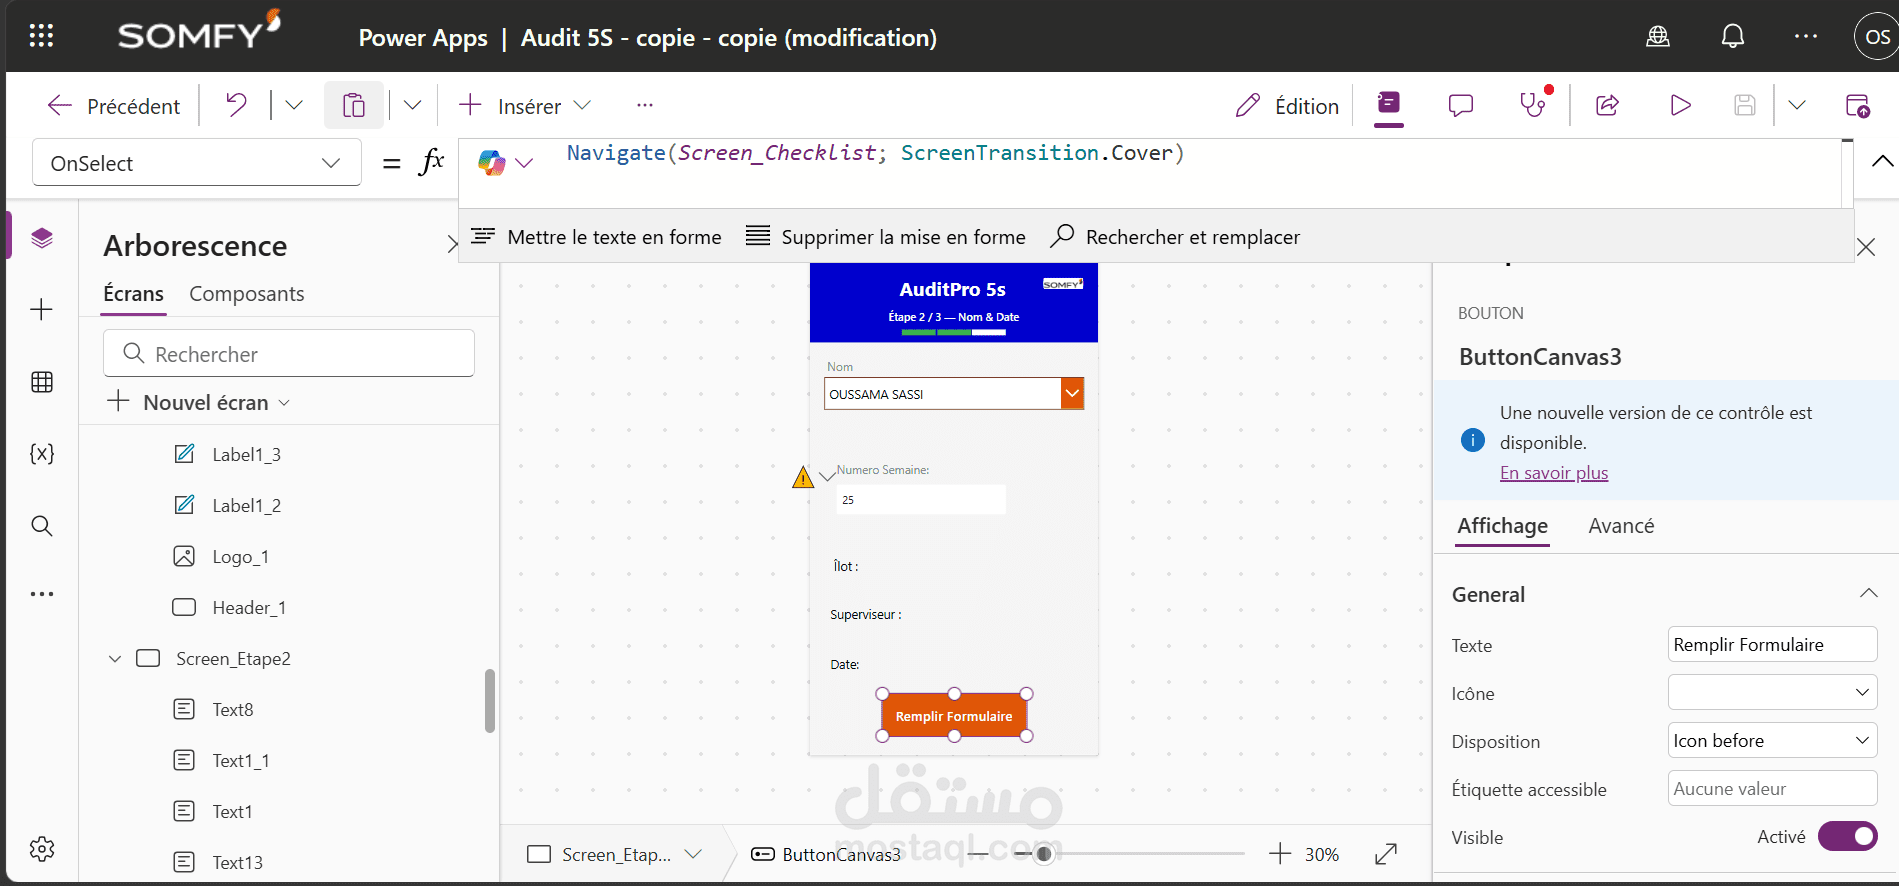
Task: Click Nouvel écran
Action: [x=200, y=402]
